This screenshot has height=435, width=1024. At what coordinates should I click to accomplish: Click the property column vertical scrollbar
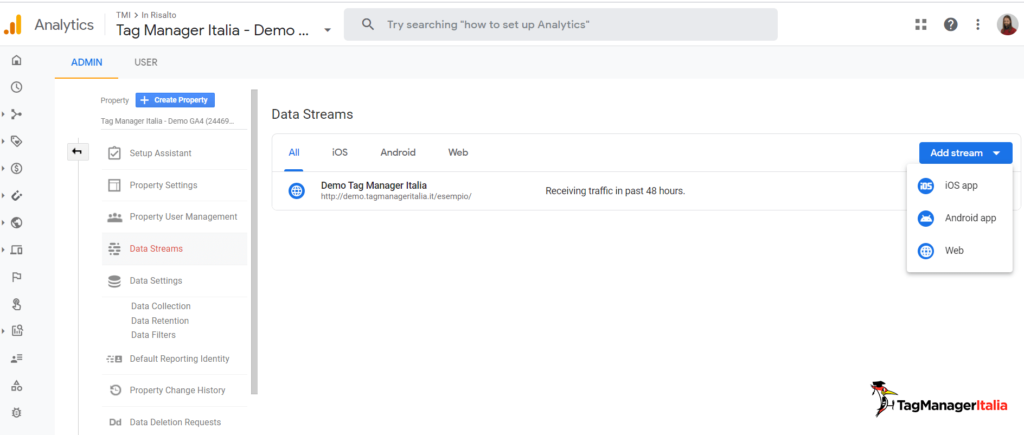click(255, 242)
